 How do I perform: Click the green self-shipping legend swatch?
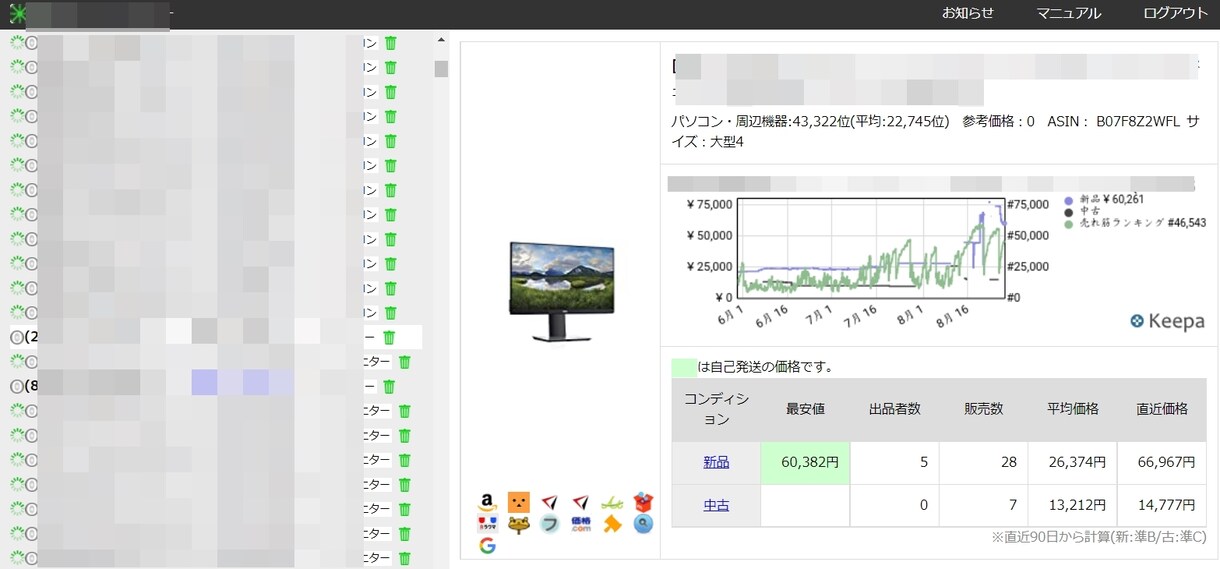(x=683, y=367)
